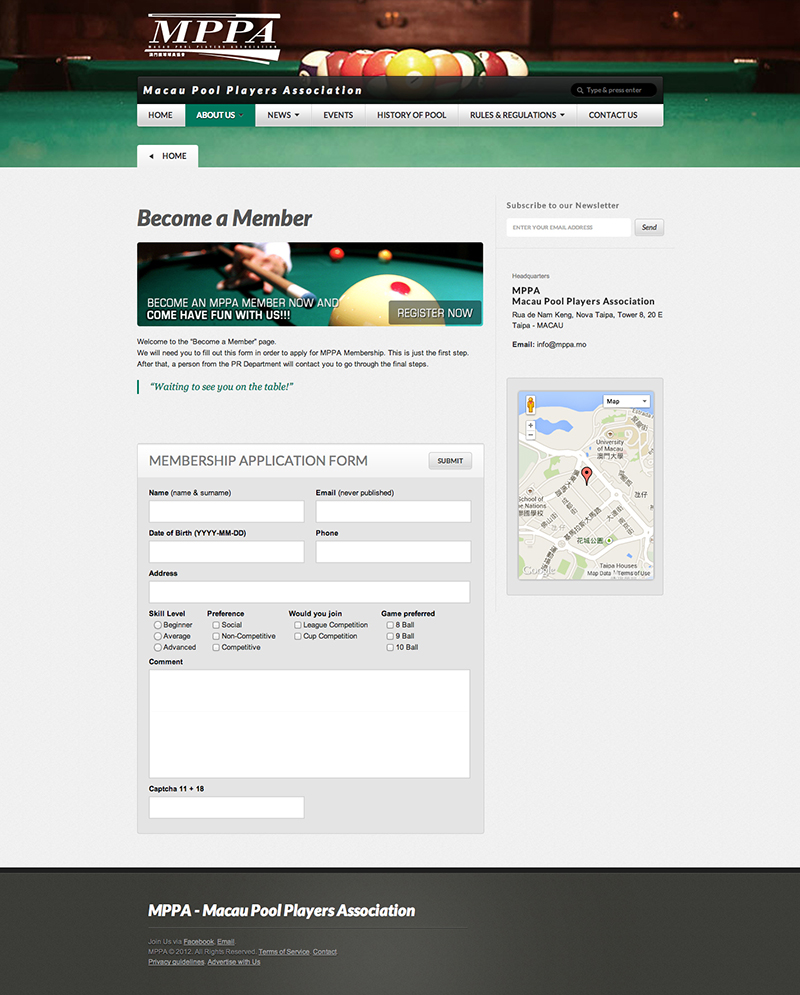Click the newsletter email address field
This screenshot has height=995, width=800.
coord(568,228)
